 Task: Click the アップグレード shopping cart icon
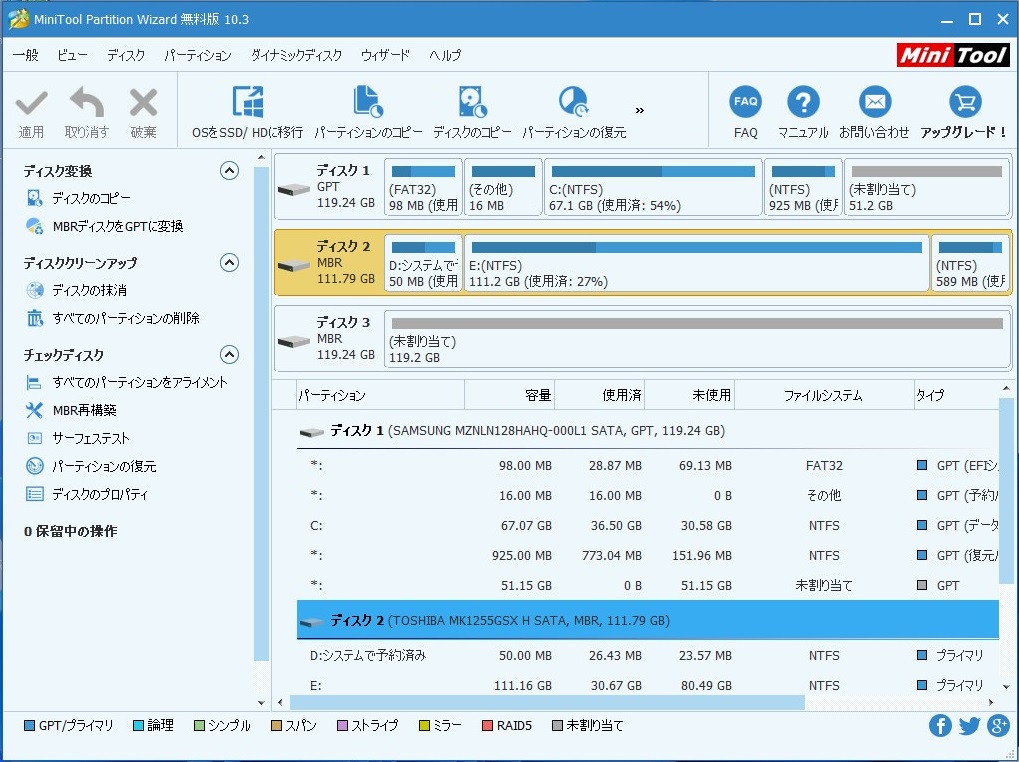pyautogui.click(x=964, y=103)
